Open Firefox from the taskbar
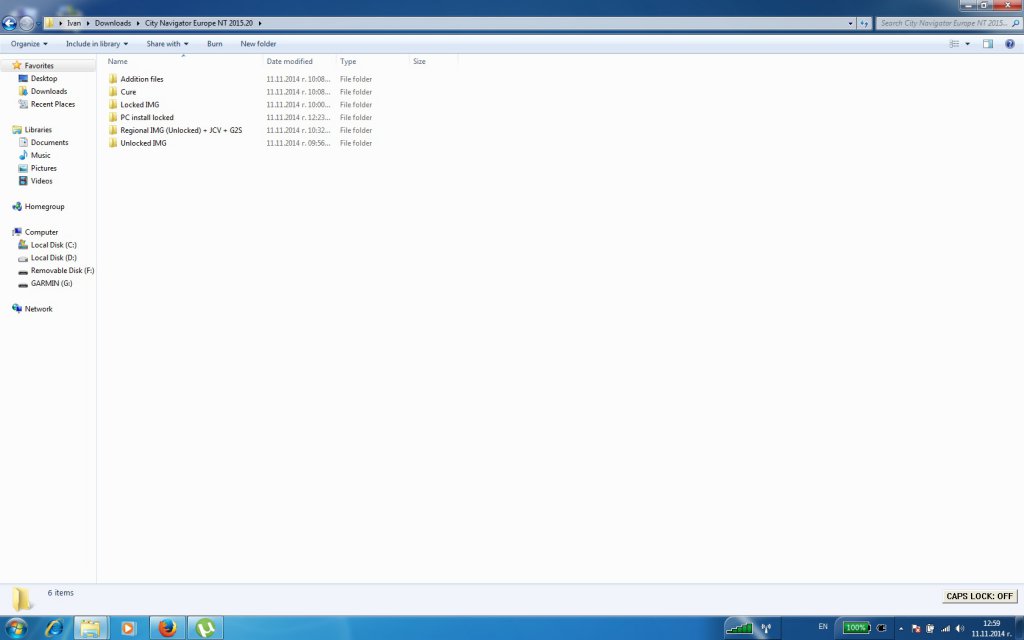1024x640 pixels. (x=167, y=628)
